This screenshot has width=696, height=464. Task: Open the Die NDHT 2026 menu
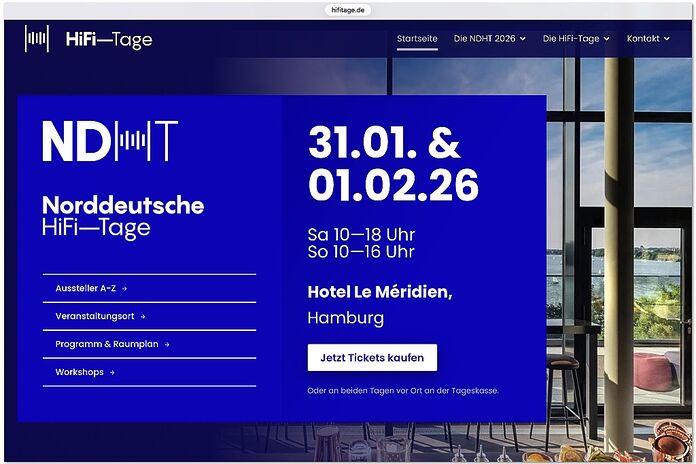[484, 39]
